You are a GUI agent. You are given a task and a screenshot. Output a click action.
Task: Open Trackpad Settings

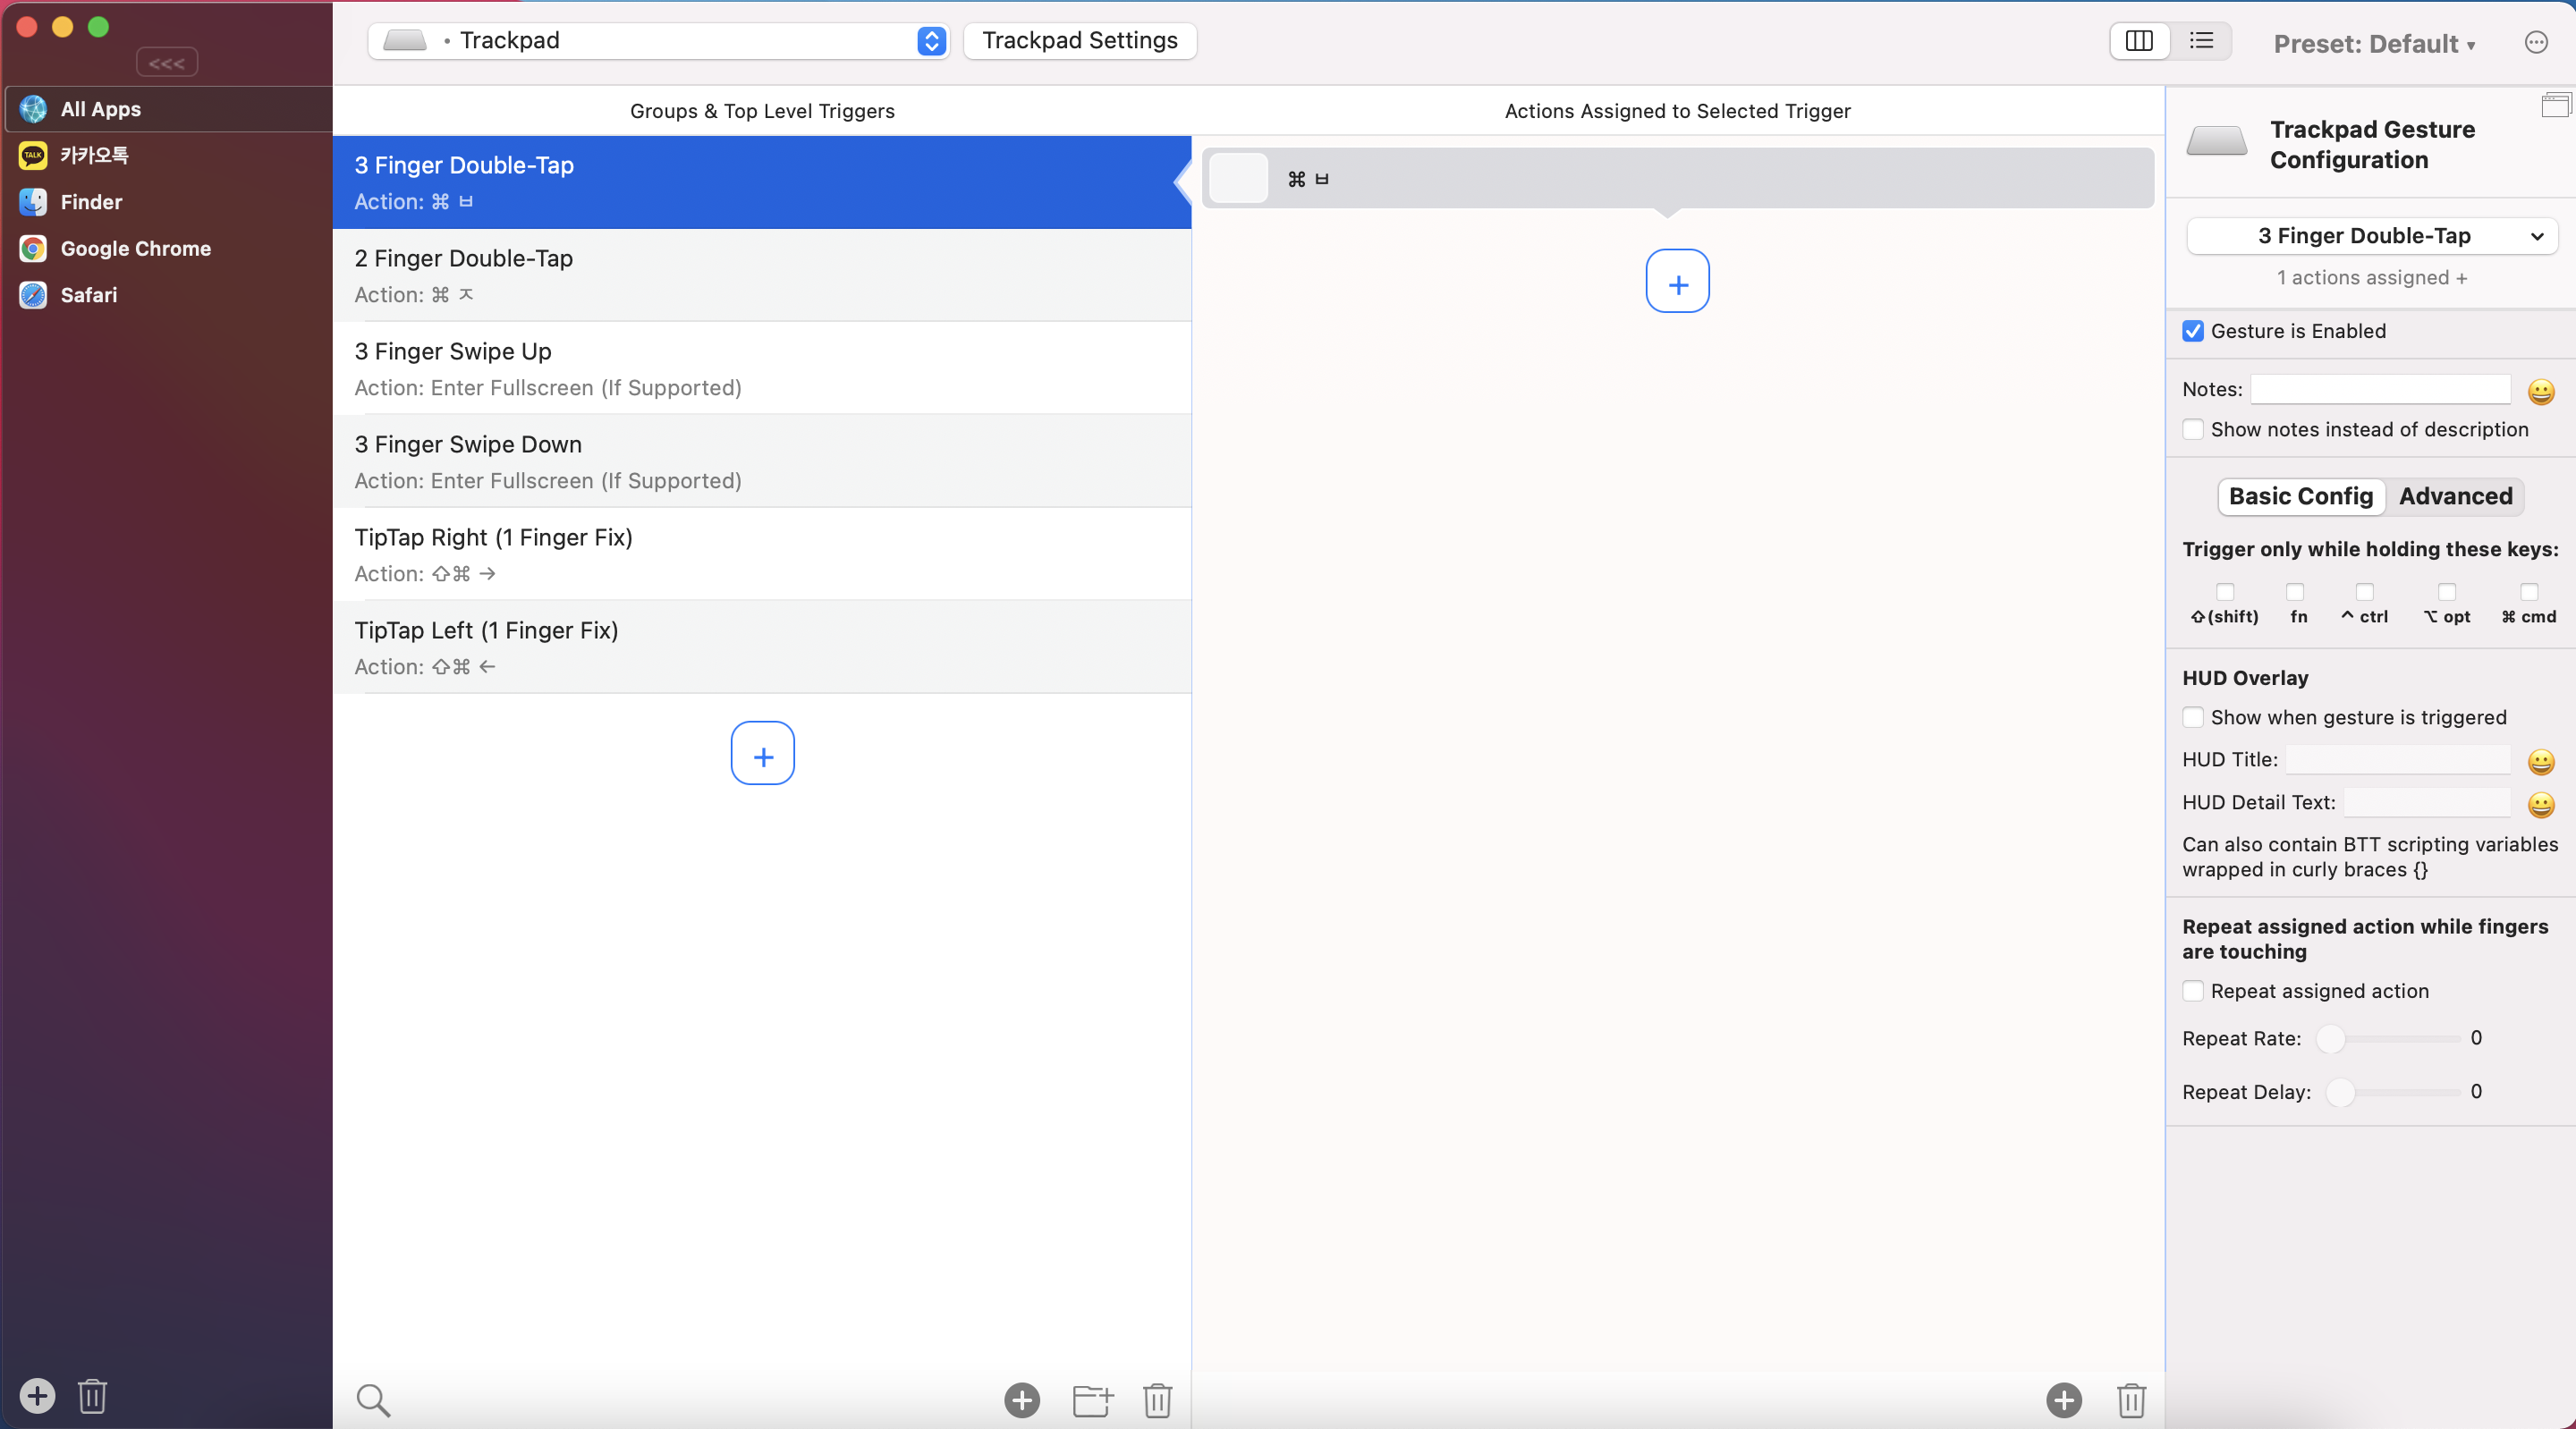click(x=1080, y=41)
